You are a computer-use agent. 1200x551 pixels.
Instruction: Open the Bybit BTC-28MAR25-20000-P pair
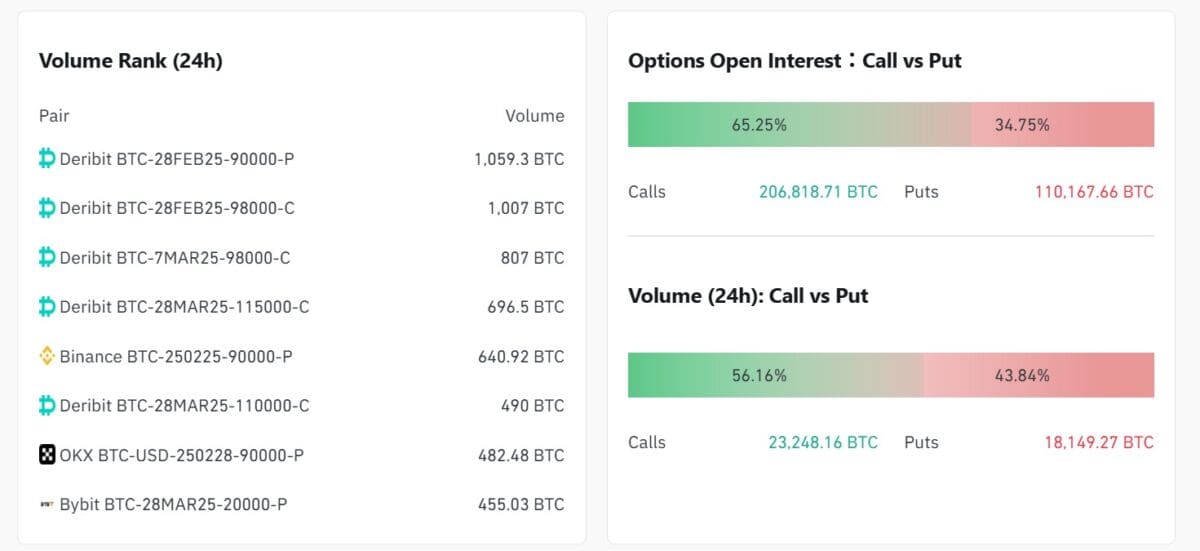coord(173,505)
